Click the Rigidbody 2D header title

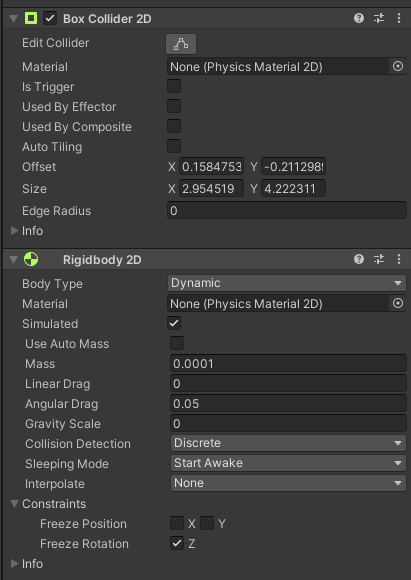[102, 260]
